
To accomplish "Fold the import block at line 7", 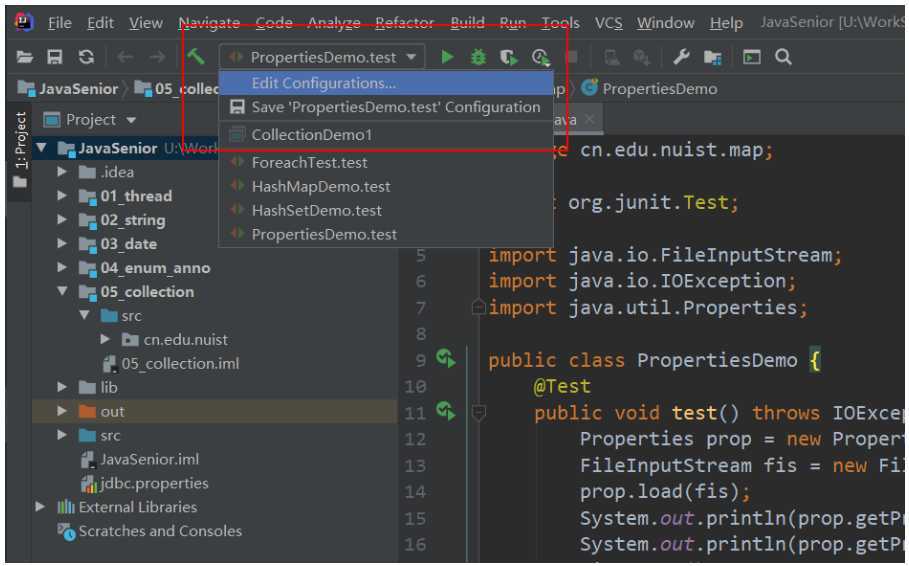I will click(479, 307).
